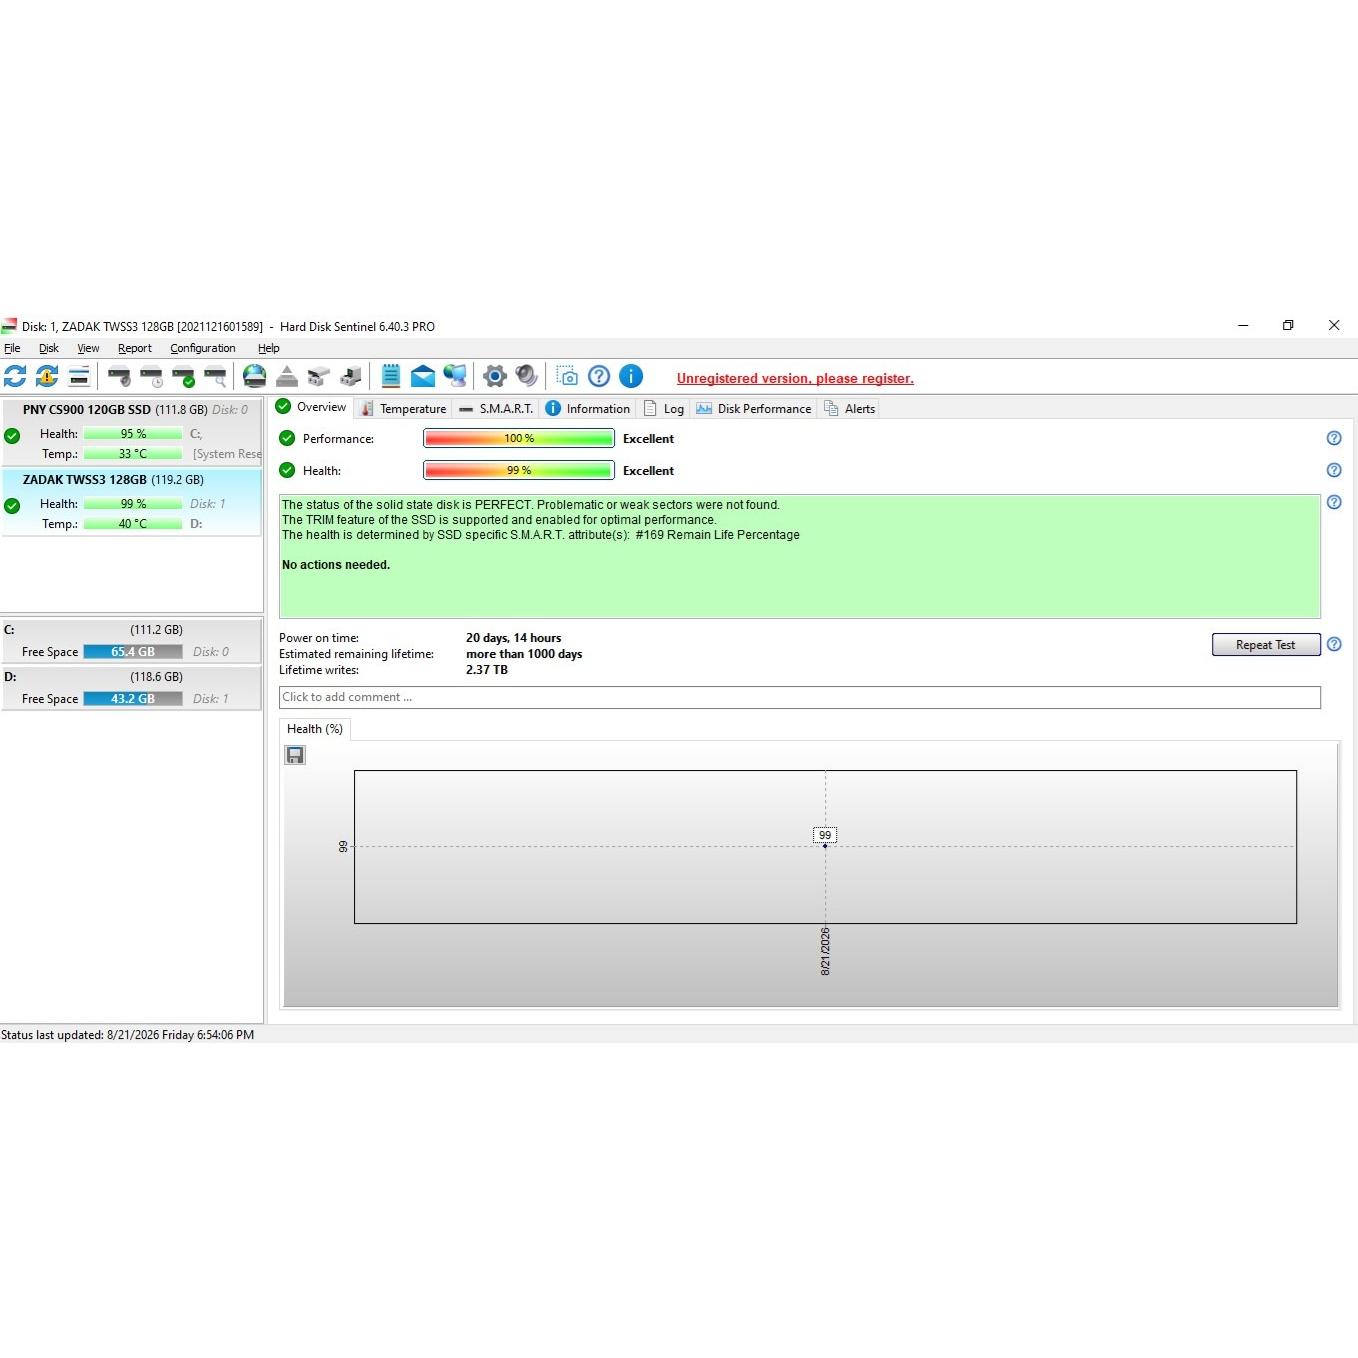Switch to the Overview tab

(311, 407)
